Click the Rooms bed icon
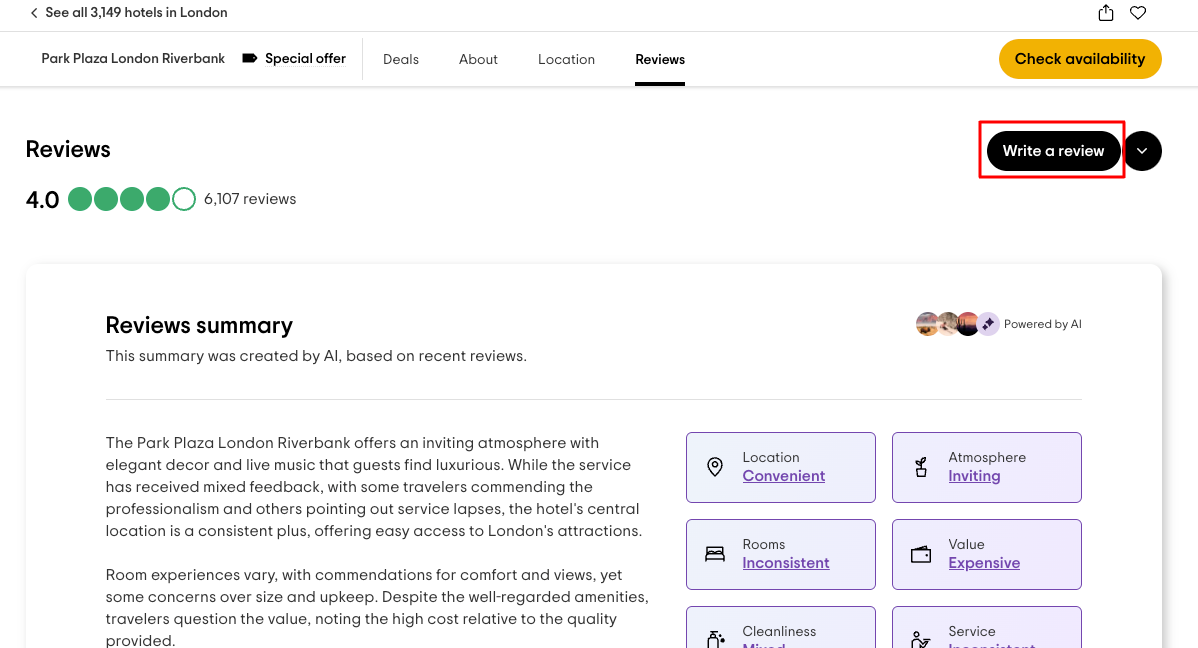The width and height of the screenshot is (1198, 648). pos(715,554)
